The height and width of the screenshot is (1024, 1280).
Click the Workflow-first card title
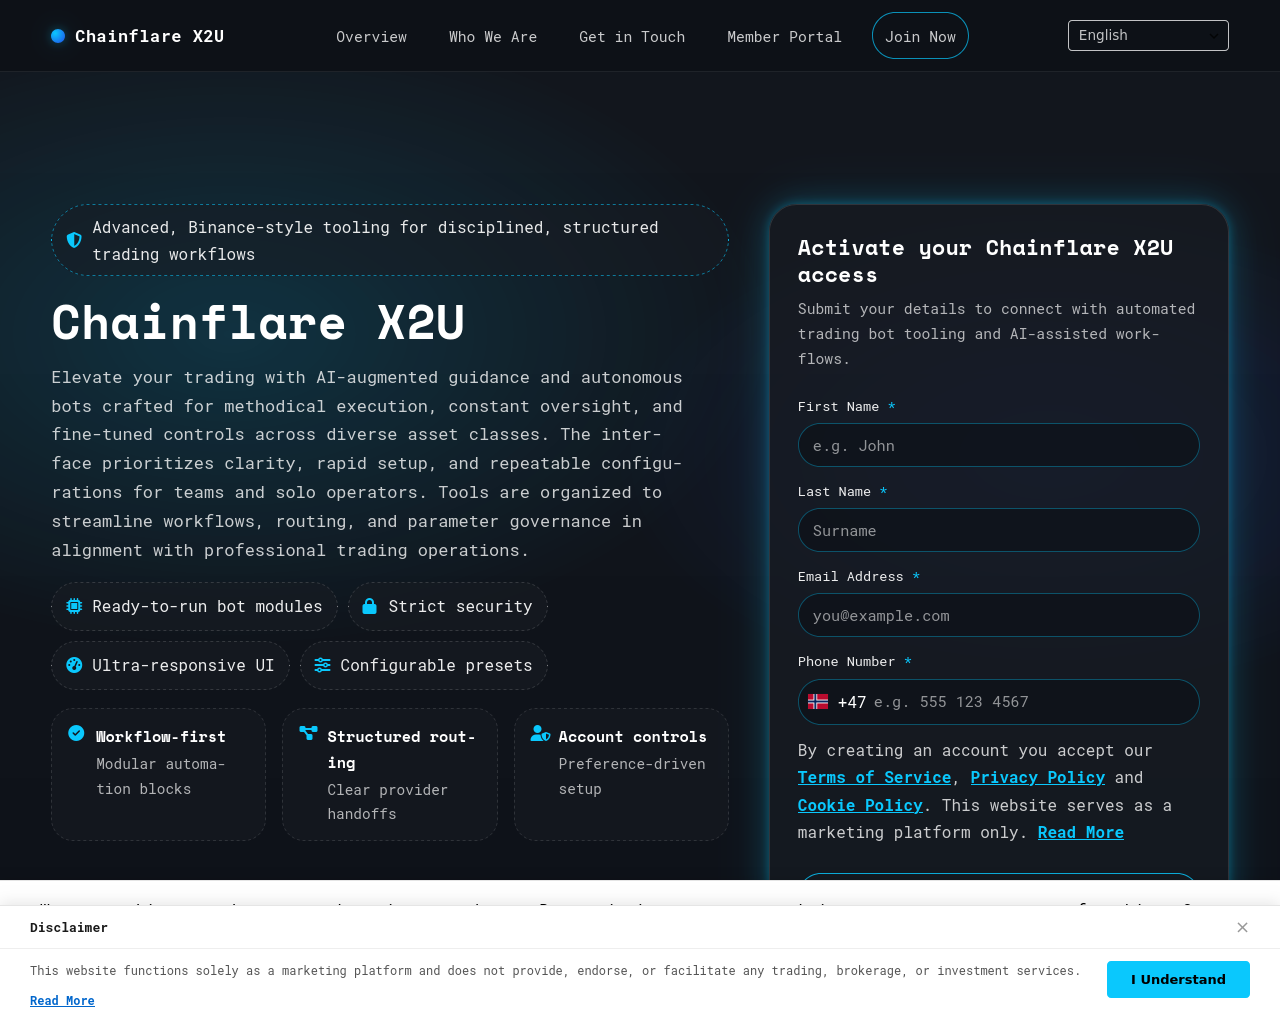click(x=161, y=737)
